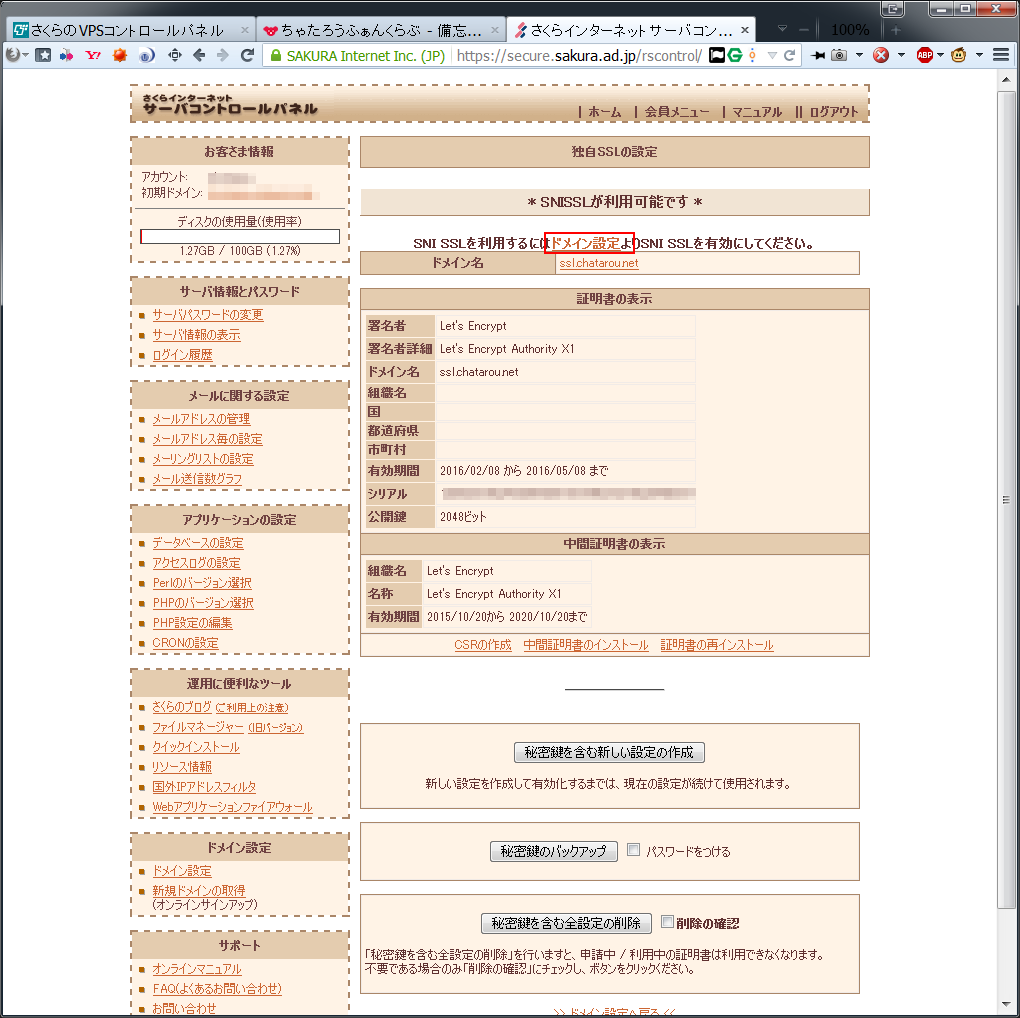This screenshot has height=1018, width=1020.
Task: Open the bookmarks star icon in the toolbar
Action: (x=44, y=55)
